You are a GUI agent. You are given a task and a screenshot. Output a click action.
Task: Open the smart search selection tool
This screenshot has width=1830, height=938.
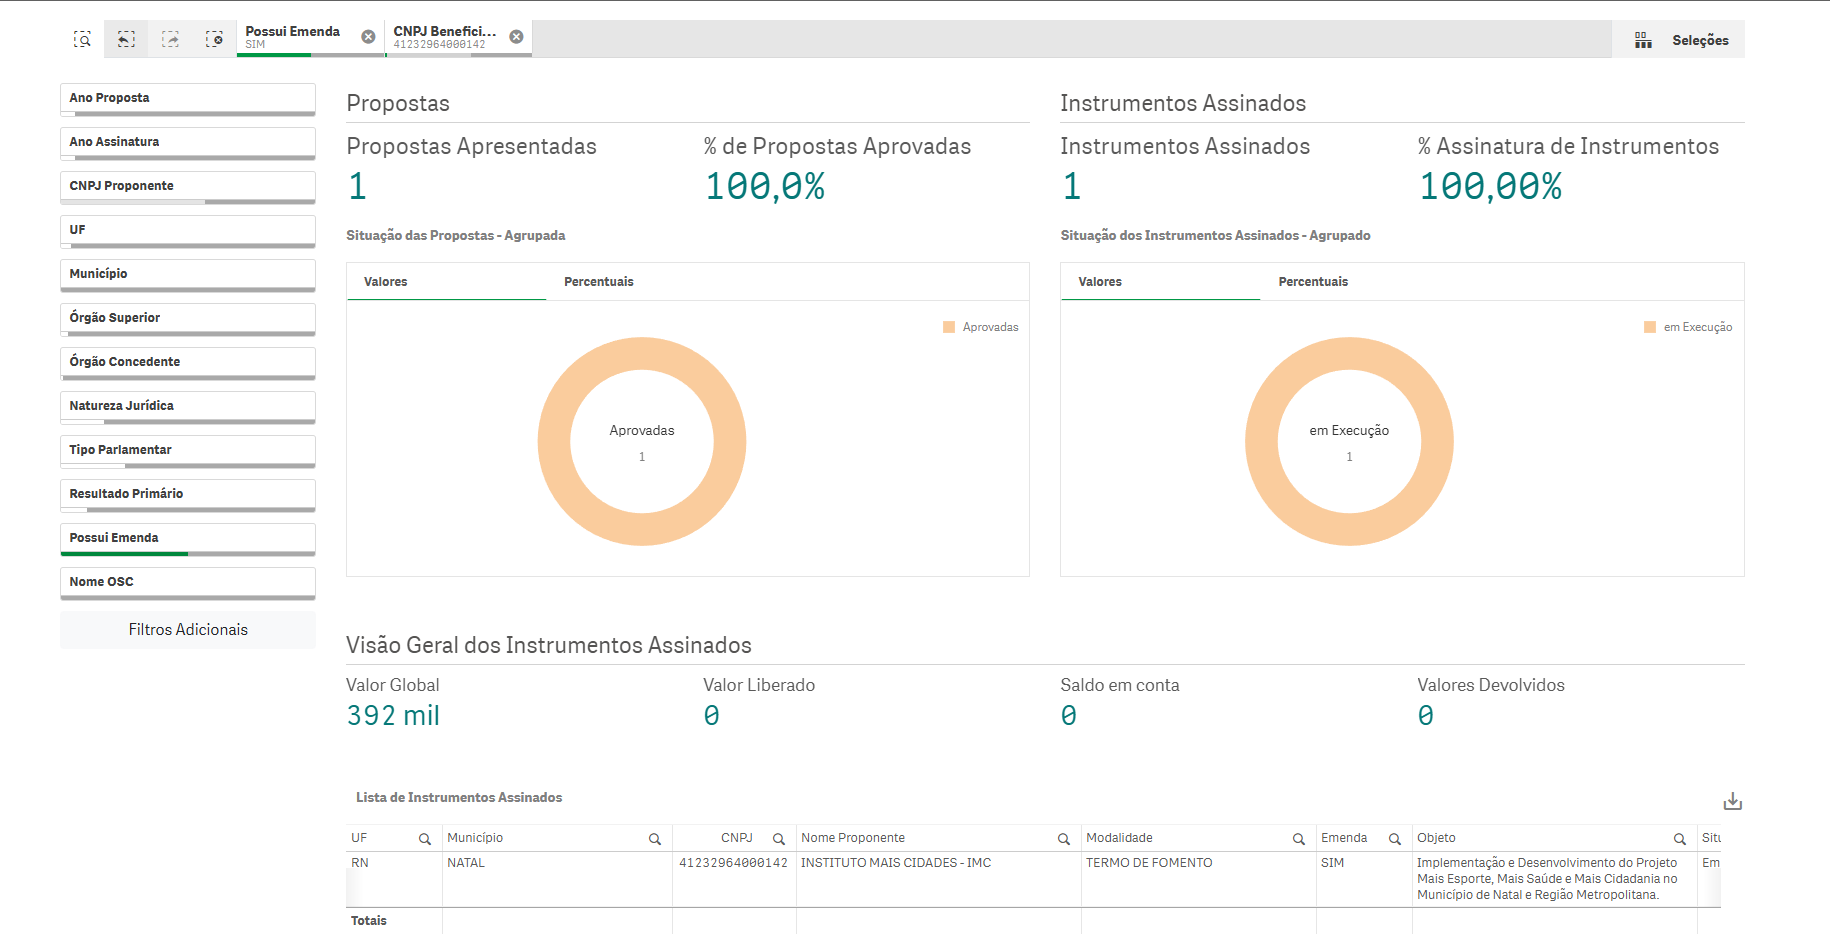[x=82, y=39]
